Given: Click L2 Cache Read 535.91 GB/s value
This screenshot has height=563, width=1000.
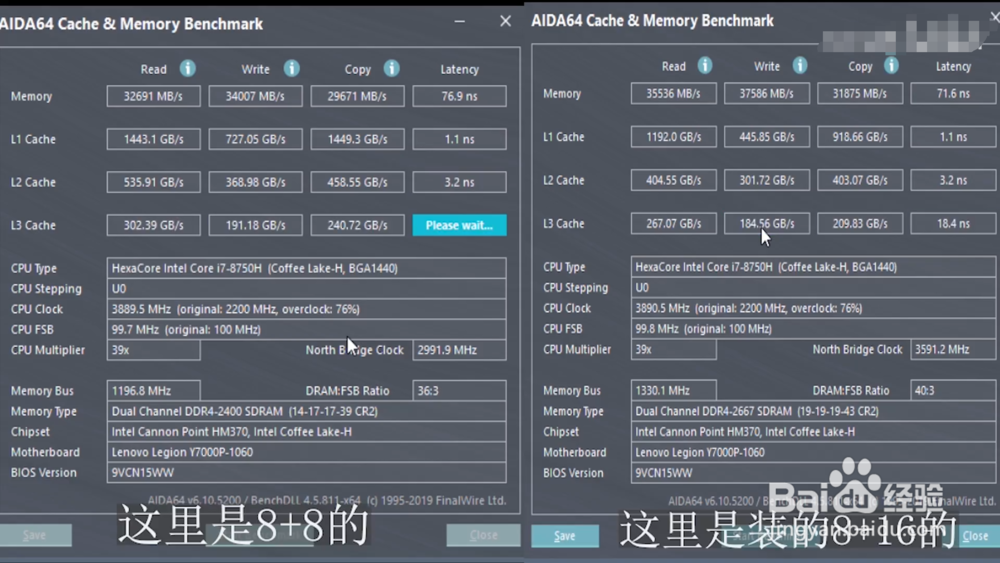Looking at the screenshot, I should [x=153, y=182].
